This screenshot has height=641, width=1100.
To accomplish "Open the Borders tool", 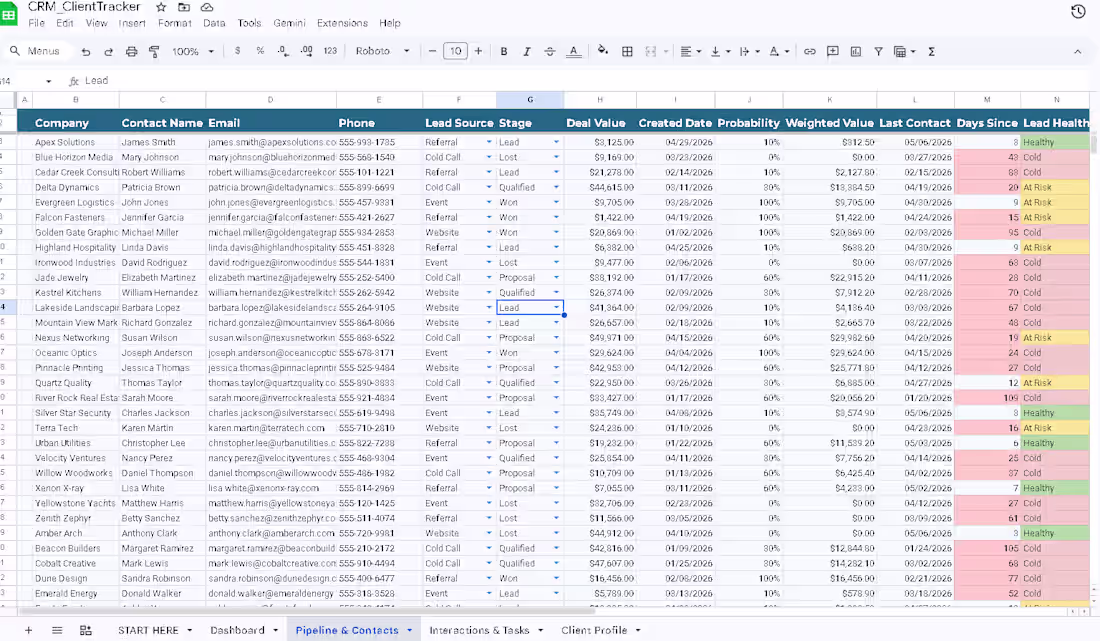I will (627, 51).
